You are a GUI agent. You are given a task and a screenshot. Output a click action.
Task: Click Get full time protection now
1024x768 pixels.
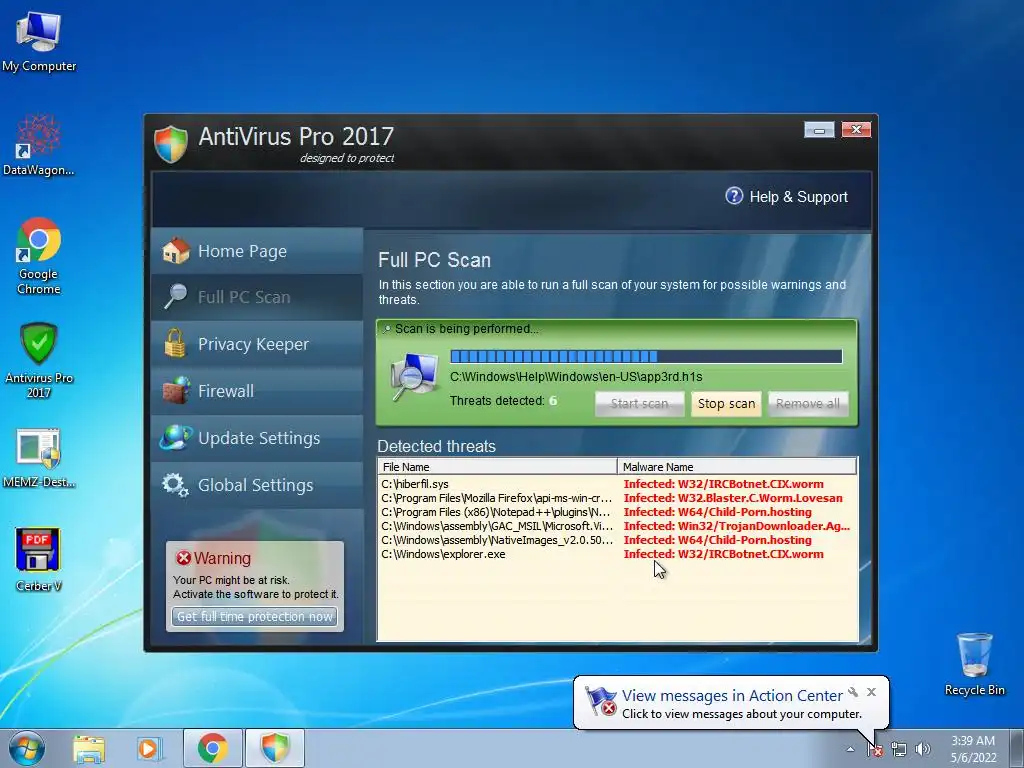pyautogui.click(x=255, y=616)
